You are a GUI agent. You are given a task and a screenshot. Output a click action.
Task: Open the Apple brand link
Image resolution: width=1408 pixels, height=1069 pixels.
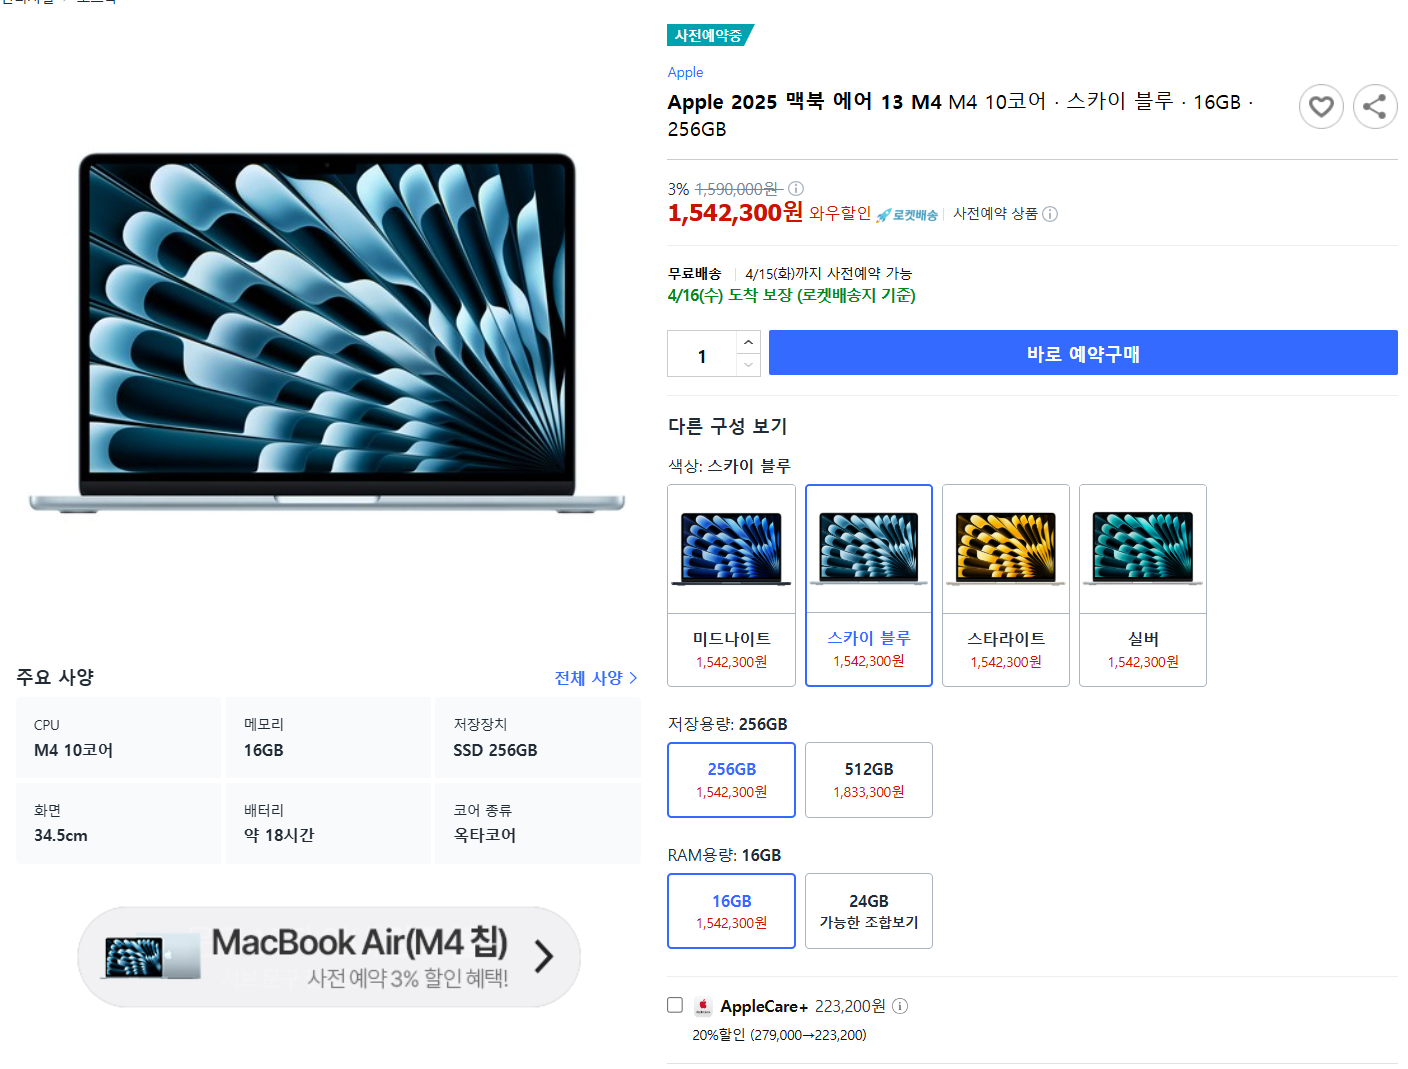685,72
